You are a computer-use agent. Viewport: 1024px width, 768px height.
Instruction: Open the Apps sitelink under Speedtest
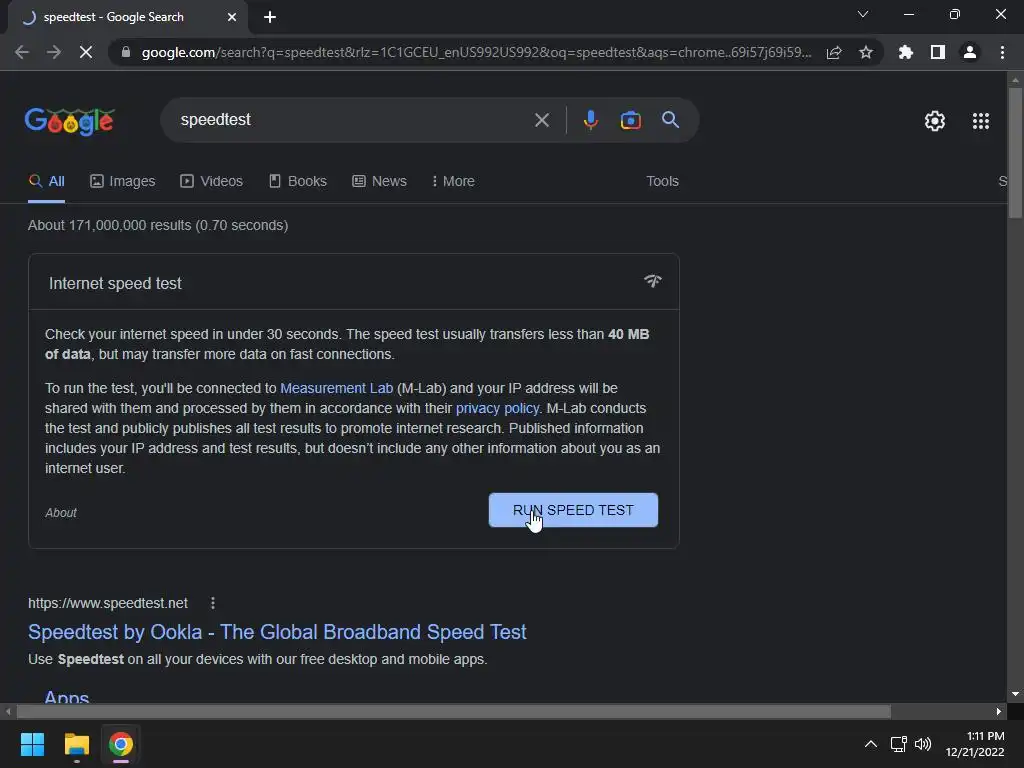tap(67, 696)
